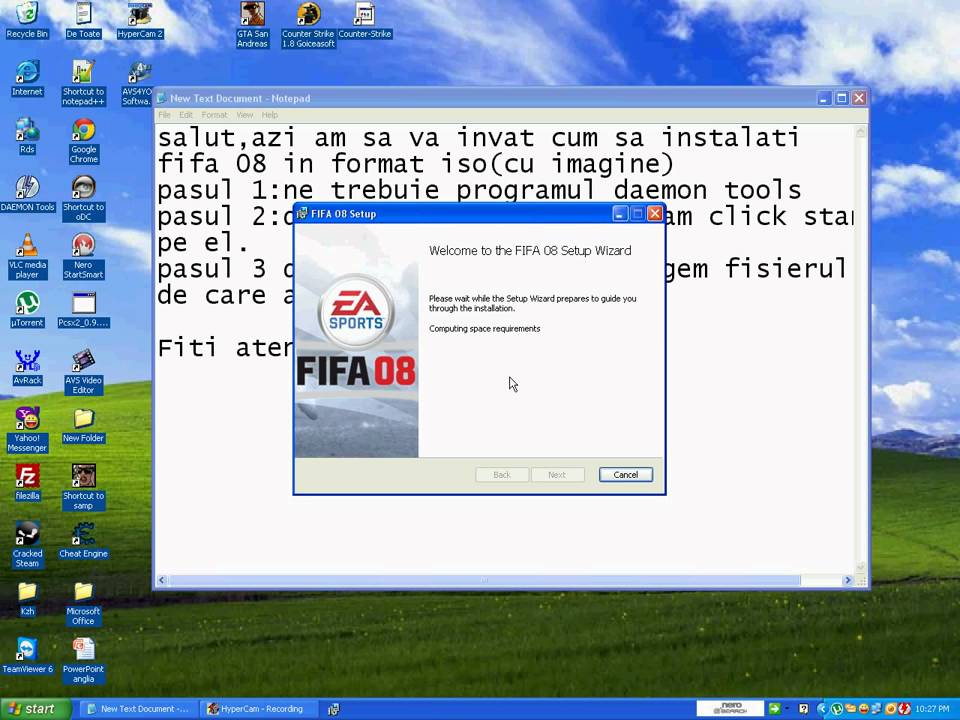This screenshot has width=960, height=720.
Task: Launch the Google Chrome desktop icon
Action: tap(83, 141)
